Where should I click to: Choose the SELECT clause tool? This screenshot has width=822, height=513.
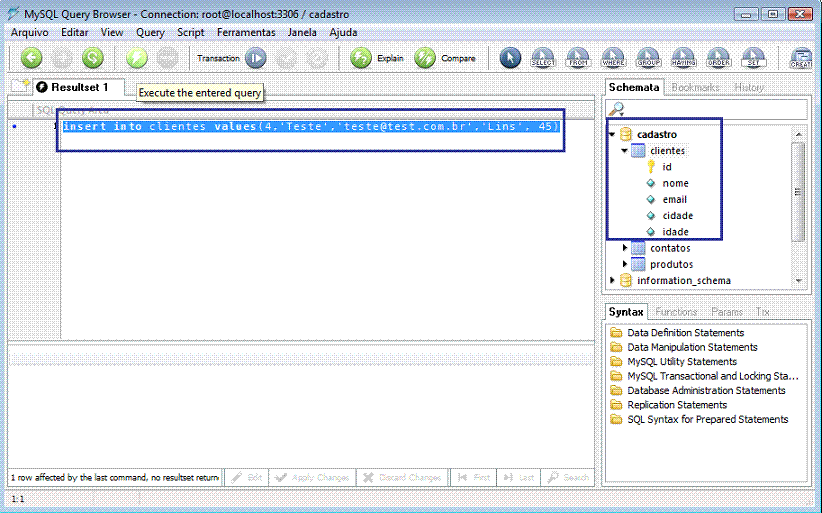click(543, 58)
